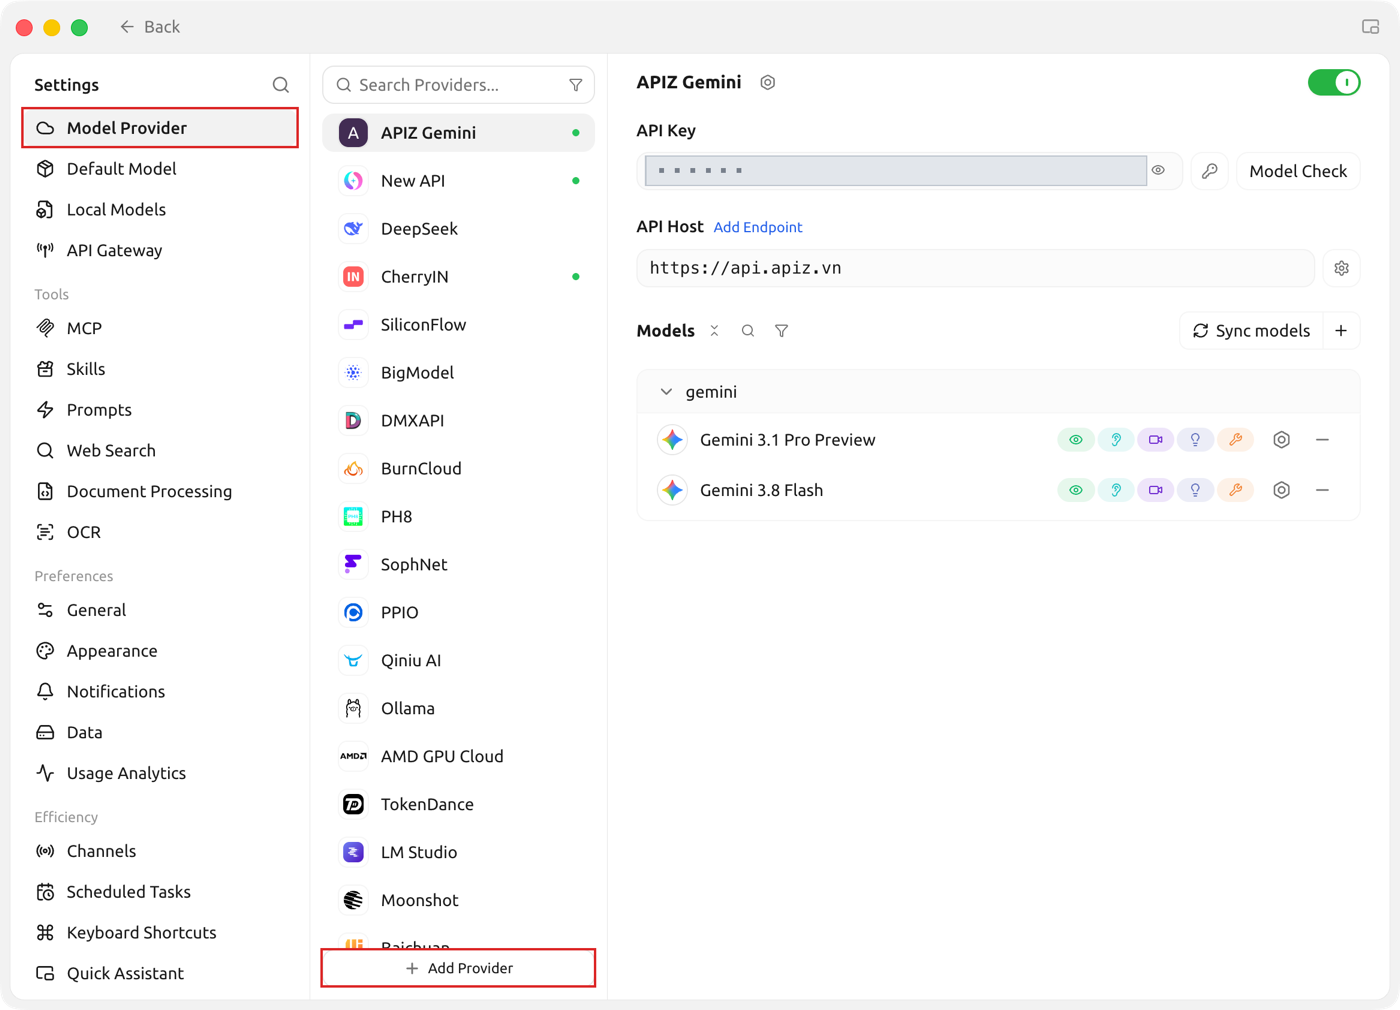Image resolution: width=1400 pixels, height=1010 pixels.
Task: Click video camera badge on Gemini 3.1 Pro Preview
Action: pyautogui.click(x=1156, y=440)
